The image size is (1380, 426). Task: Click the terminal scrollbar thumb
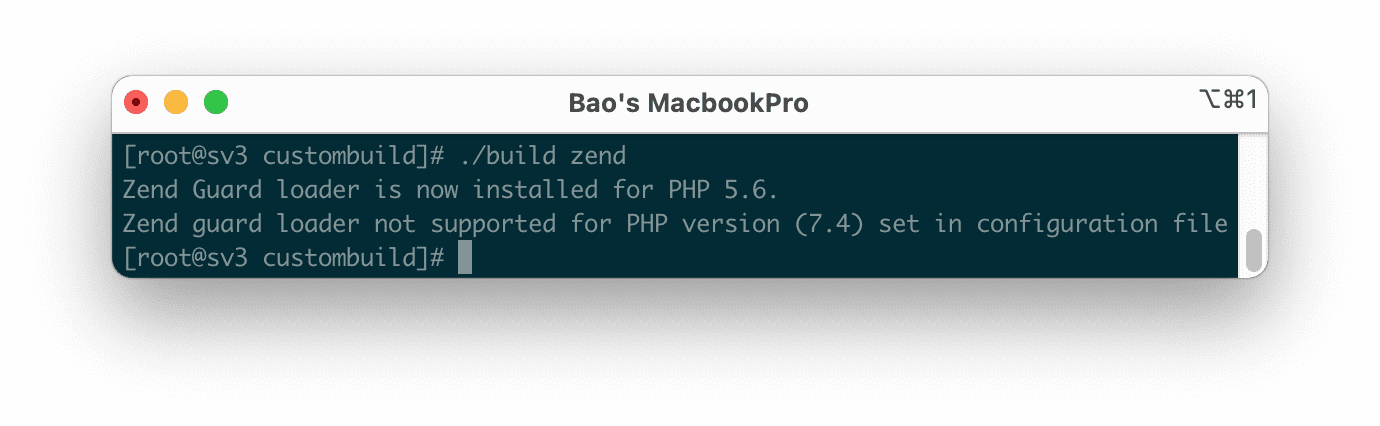pos(1253,250)
